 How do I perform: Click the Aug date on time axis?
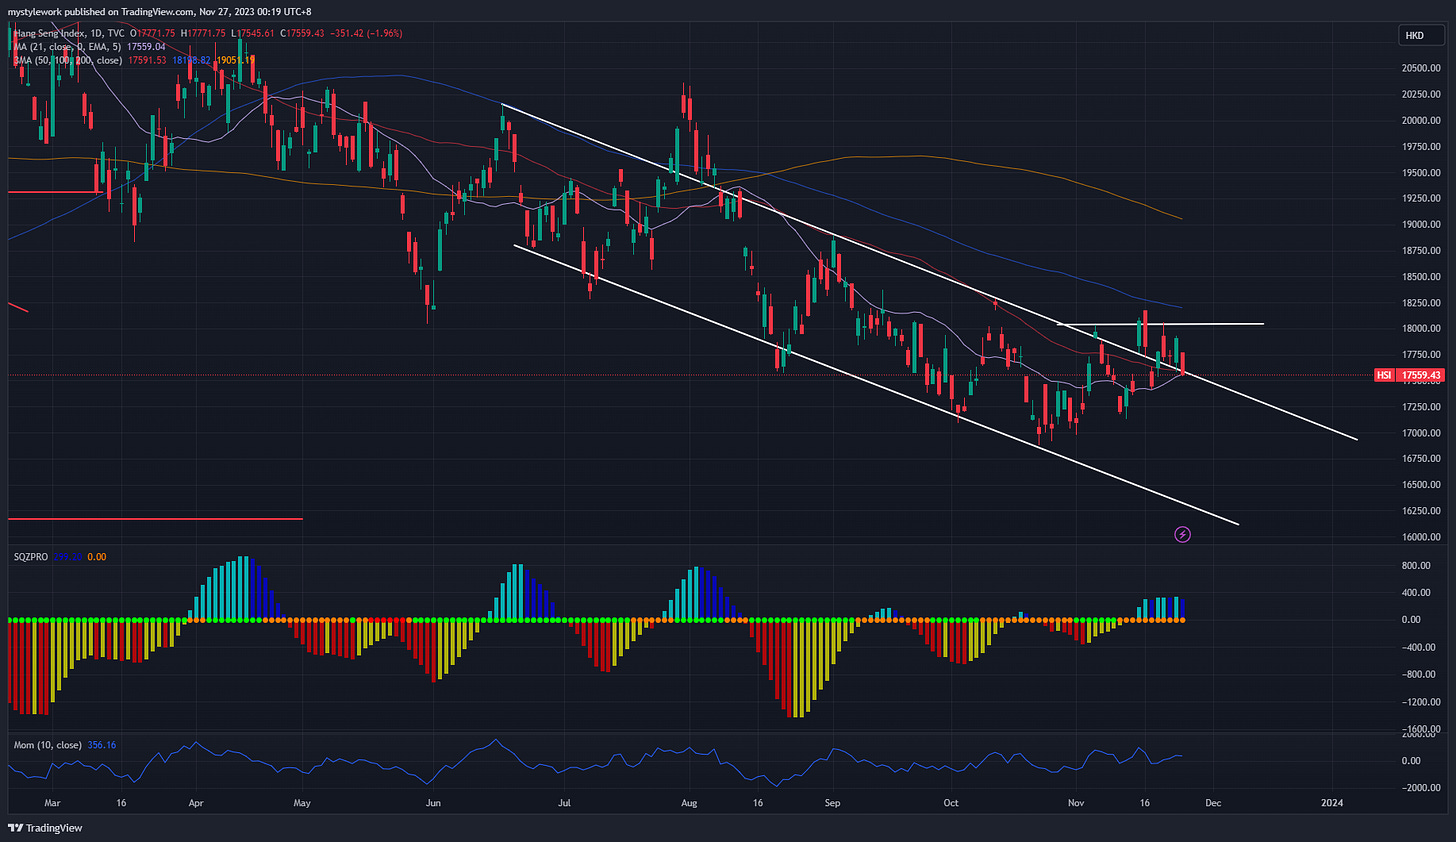[688, 802]
